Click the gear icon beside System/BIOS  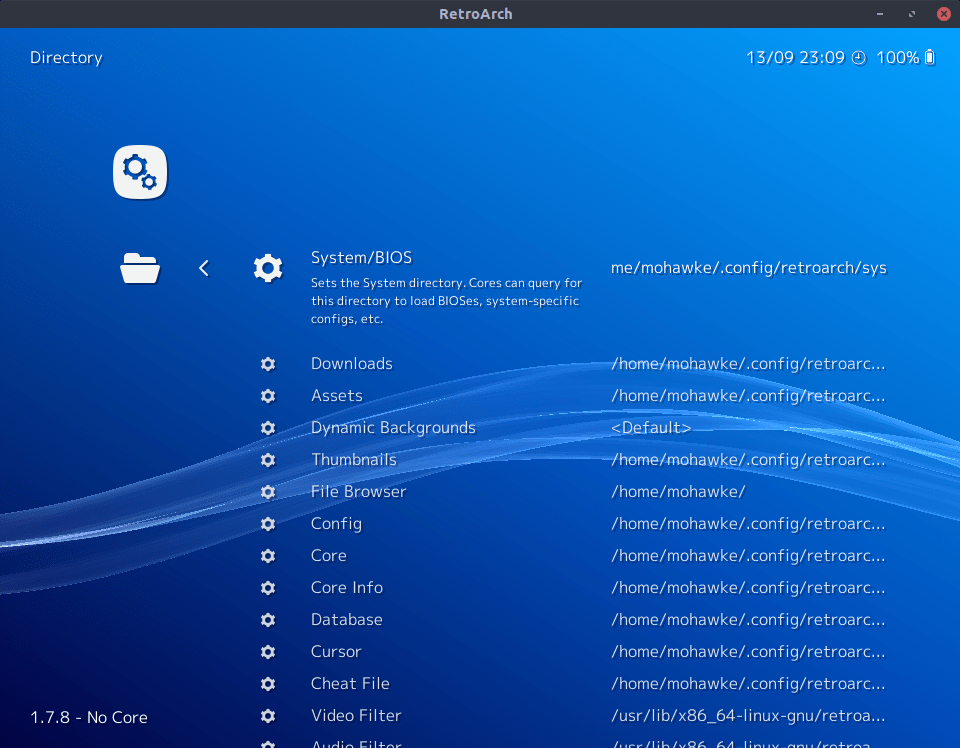pos(268,268)
